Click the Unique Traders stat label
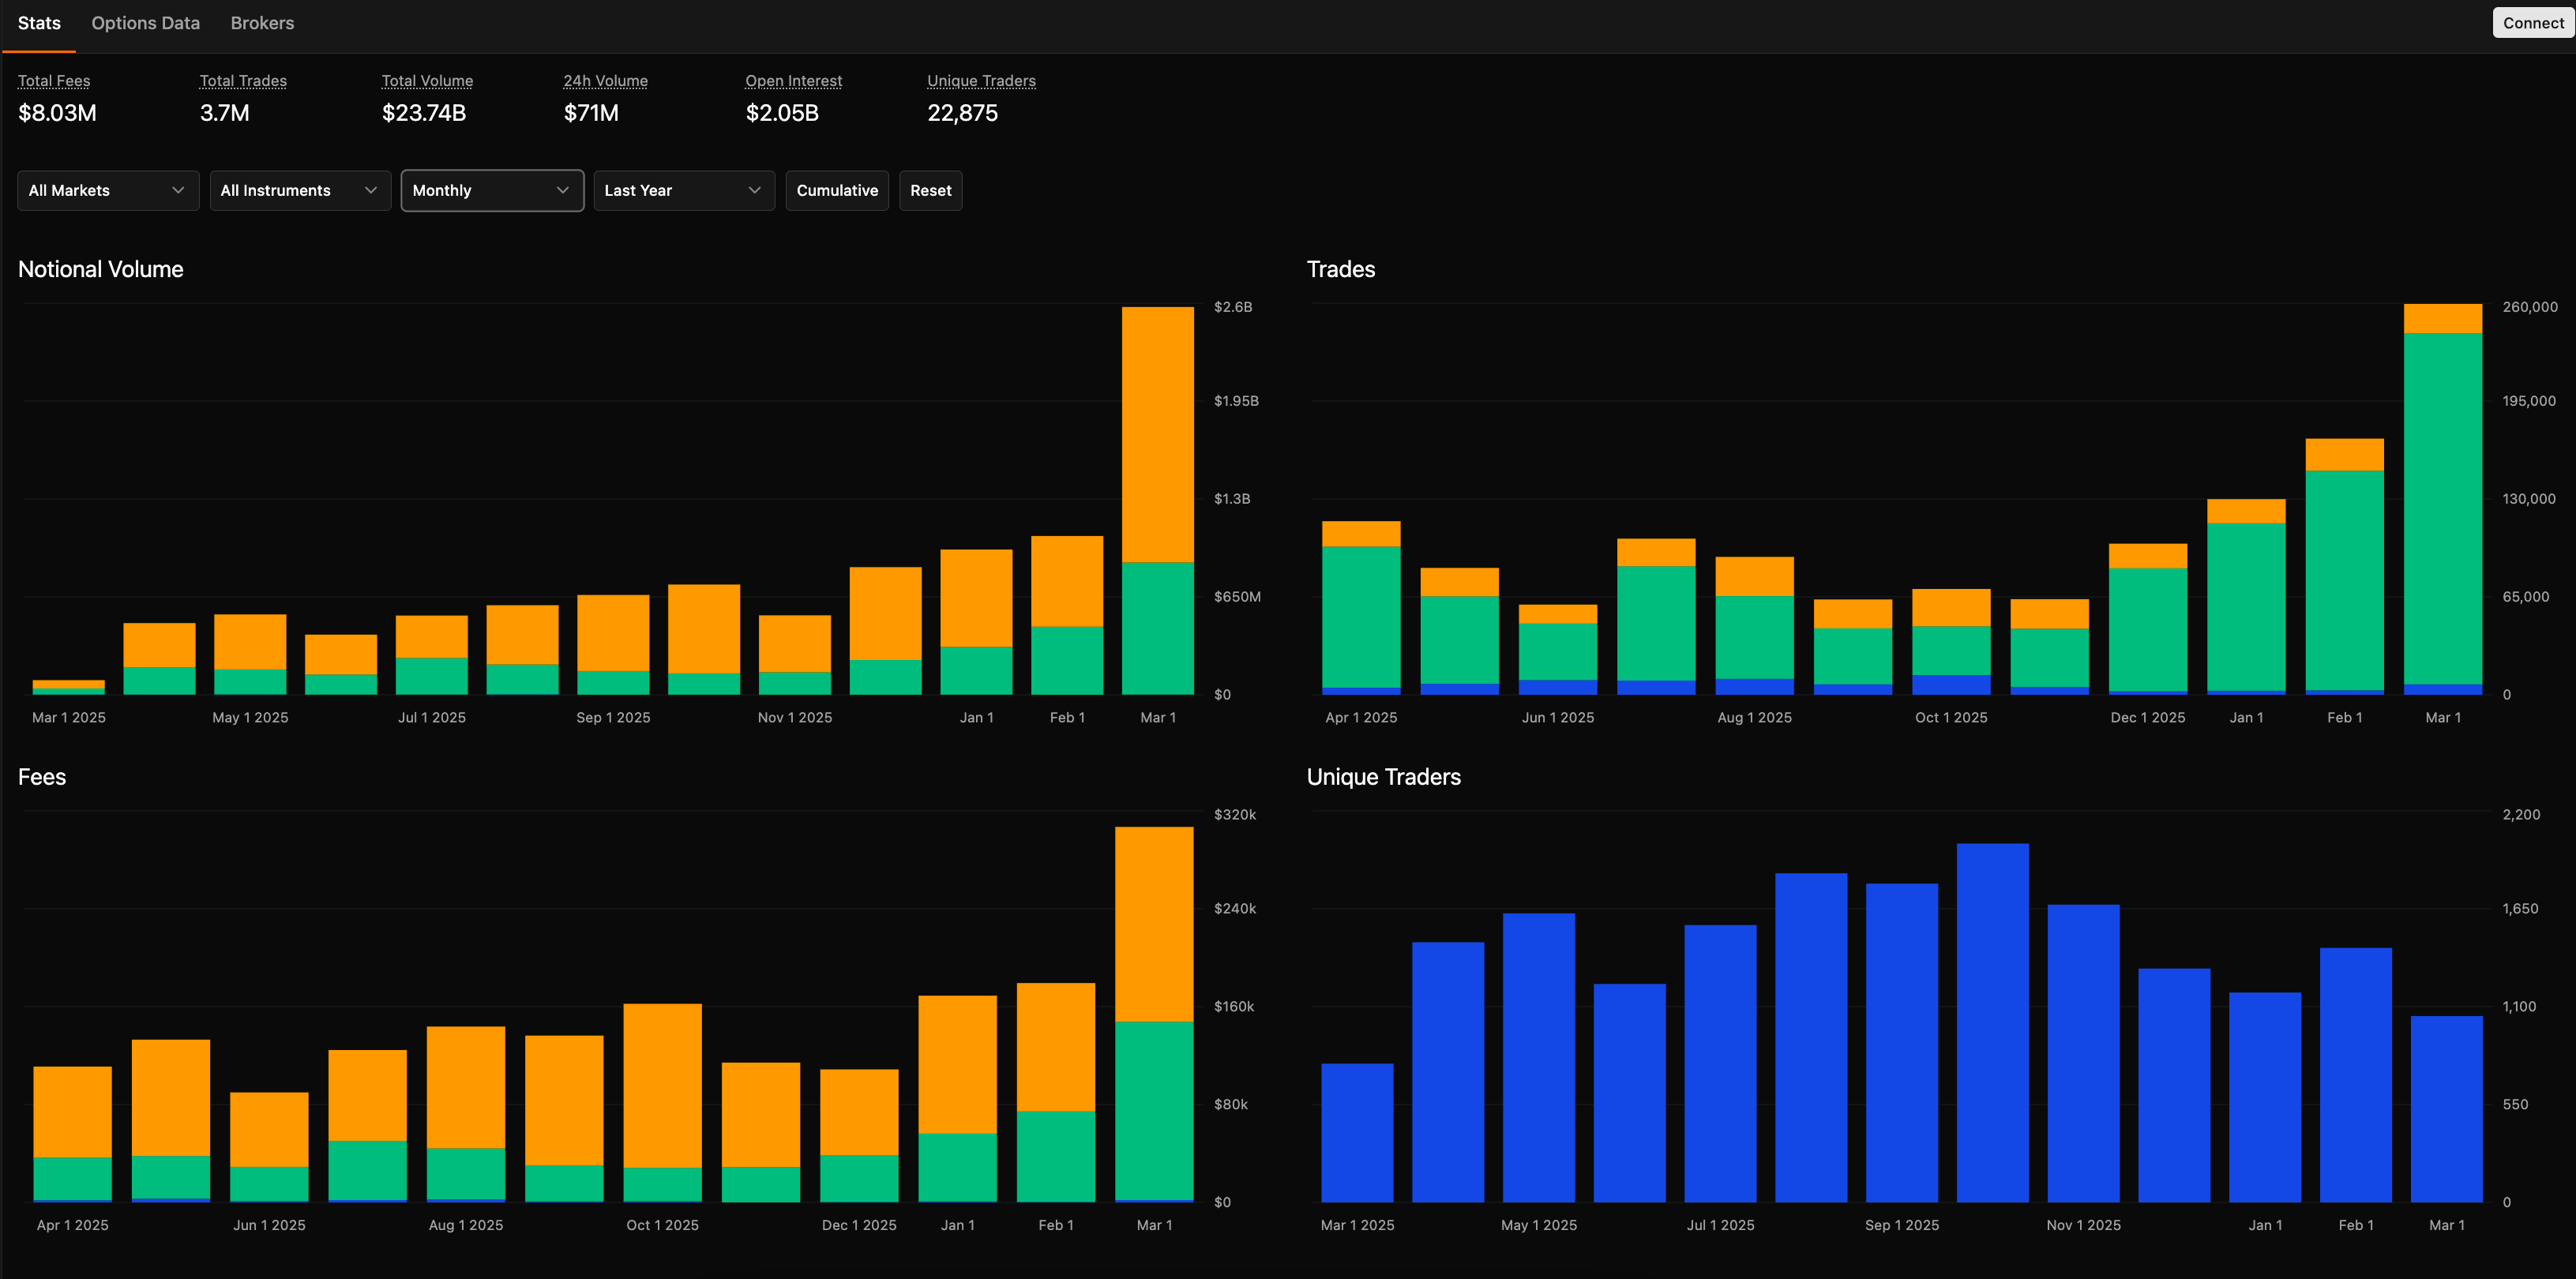The height and width of the screenshot is (1279, 2576). tap(980, 81)
